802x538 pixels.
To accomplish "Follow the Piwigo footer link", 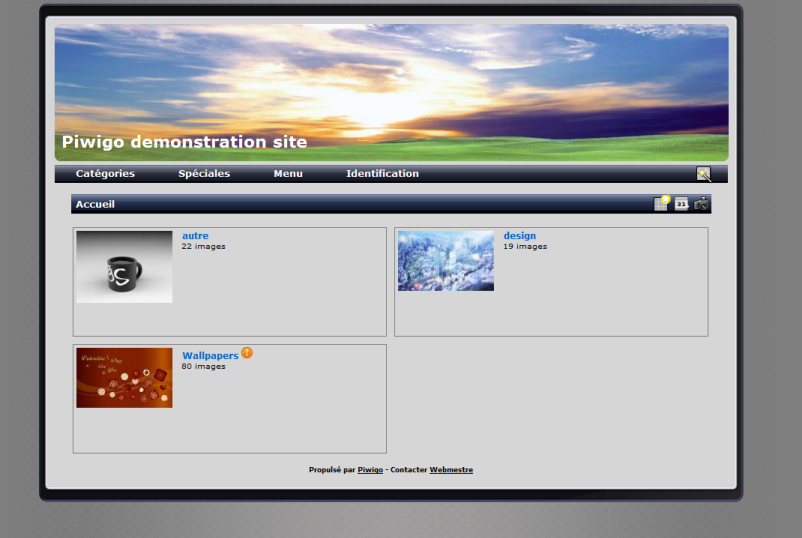I will (x=370, y=470).
